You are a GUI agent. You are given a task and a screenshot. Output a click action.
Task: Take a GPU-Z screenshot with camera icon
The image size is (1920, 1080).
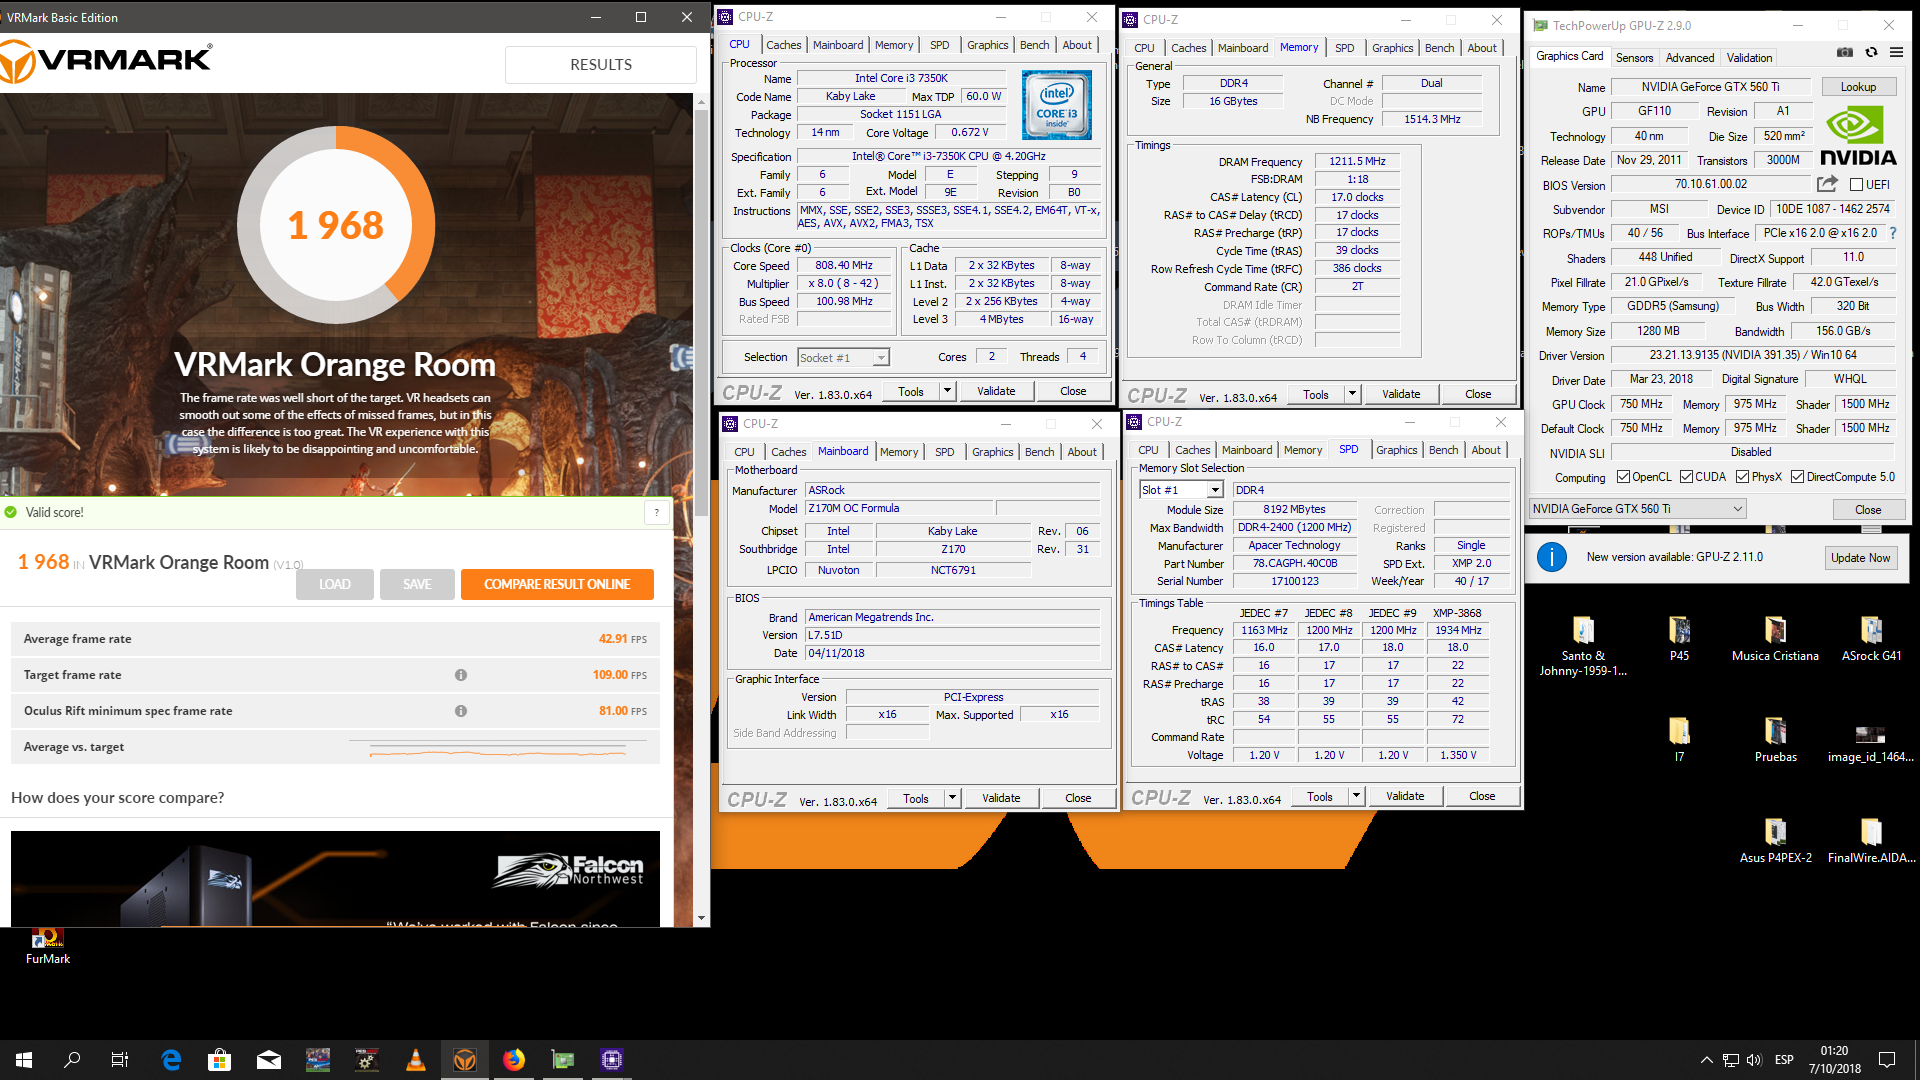click(x=1845, y=53)
